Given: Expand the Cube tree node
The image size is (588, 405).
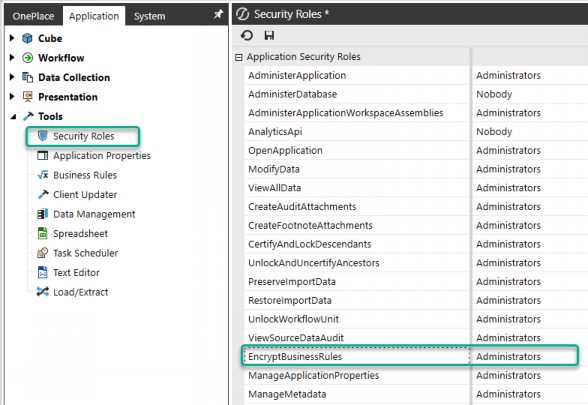Looking at the screenshot, I should (12, 38).
